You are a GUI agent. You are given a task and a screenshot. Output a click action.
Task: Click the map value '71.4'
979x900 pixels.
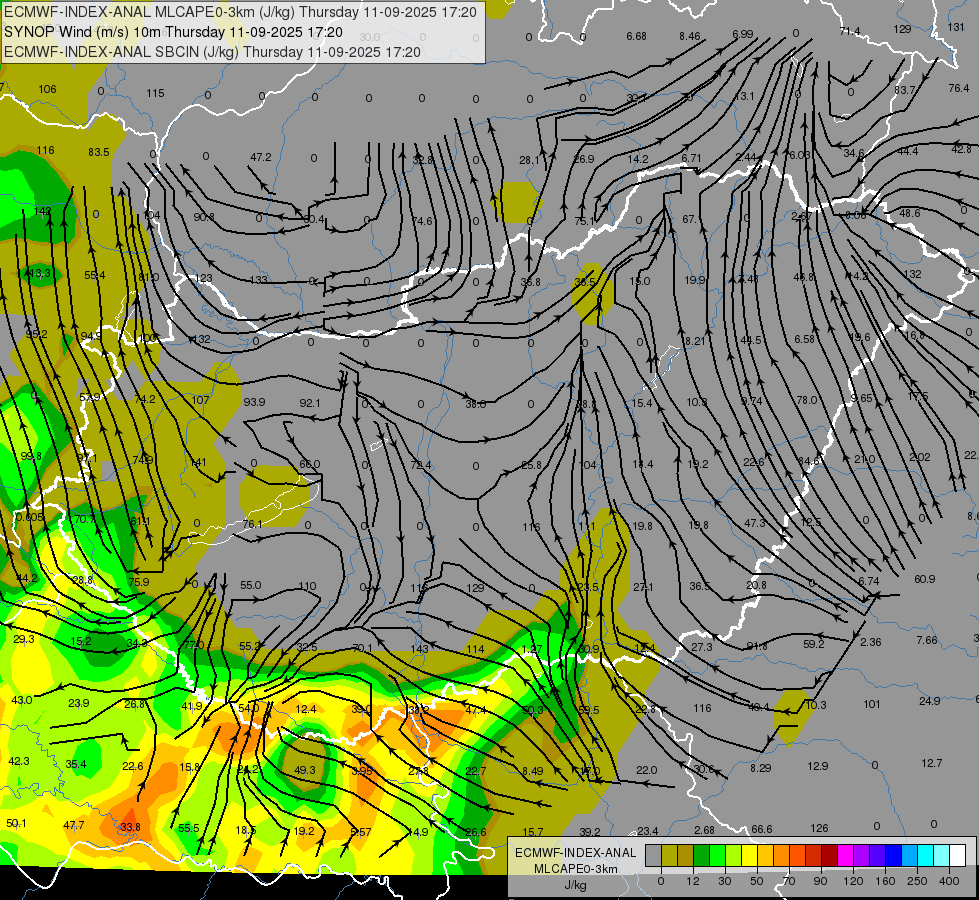click(850, 31)
